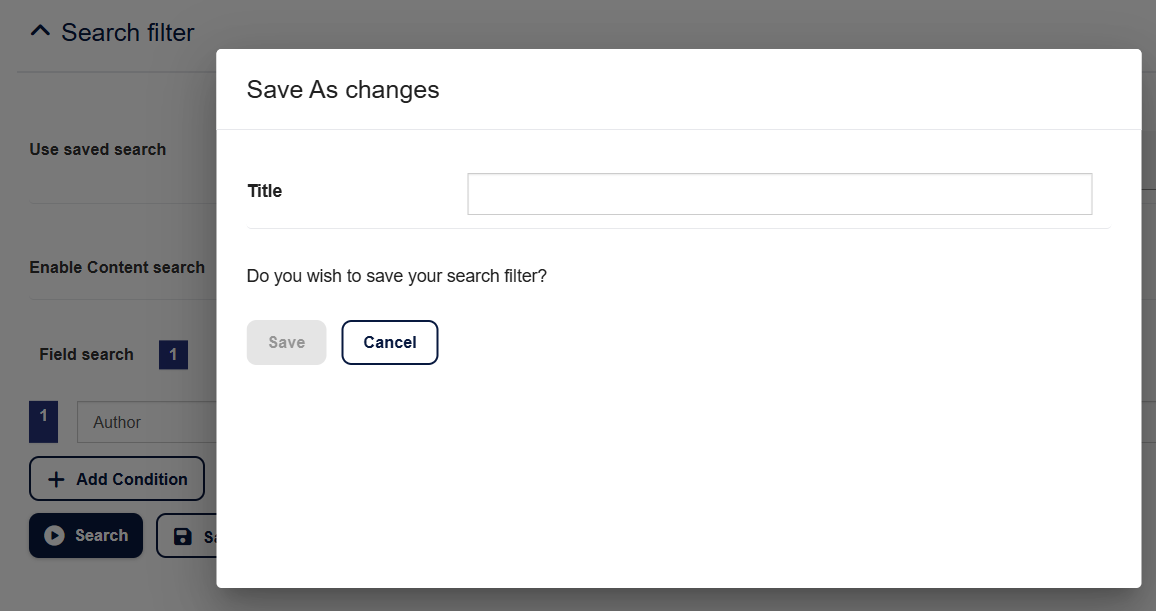Click the Search filter heading text
The width and height of the screenshot is (1156, 611).
click(127, 32)
